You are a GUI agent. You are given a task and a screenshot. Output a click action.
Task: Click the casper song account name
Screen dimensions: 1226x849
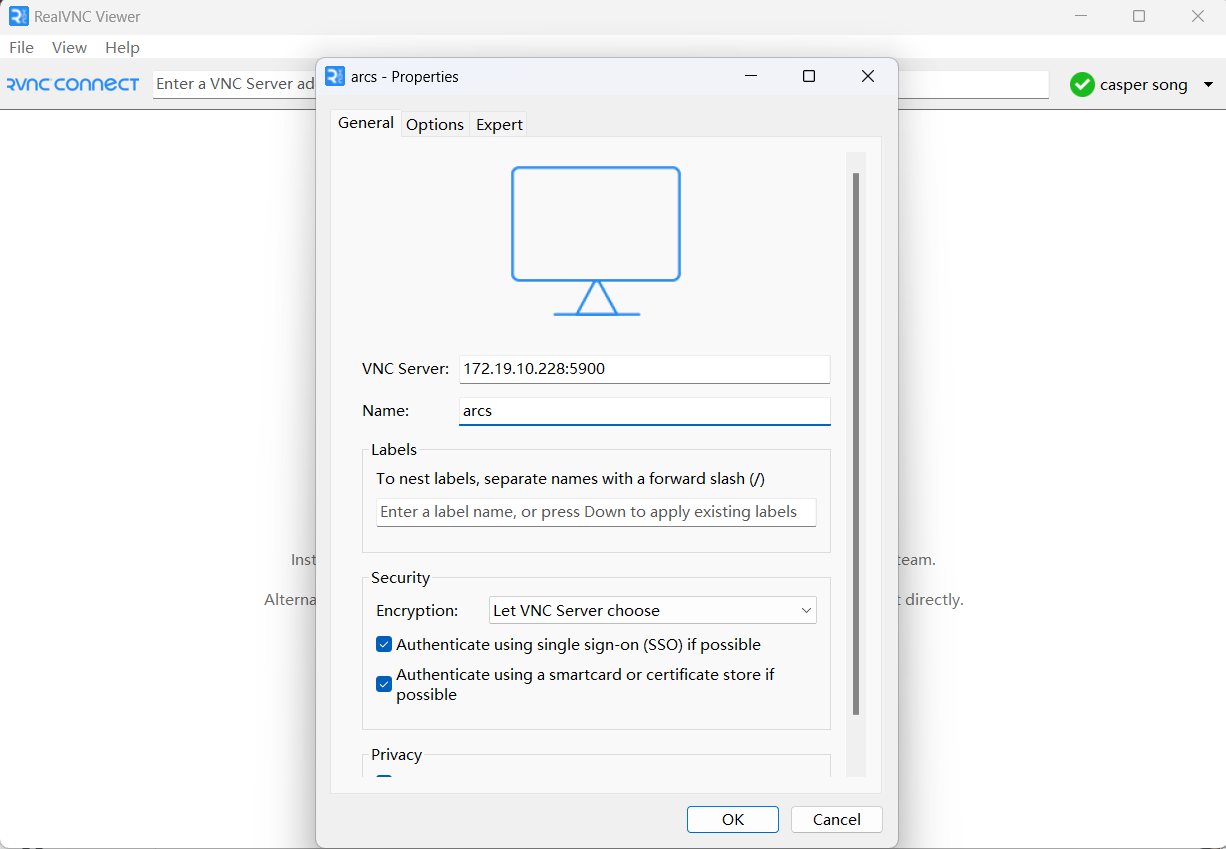point(1144,85)
